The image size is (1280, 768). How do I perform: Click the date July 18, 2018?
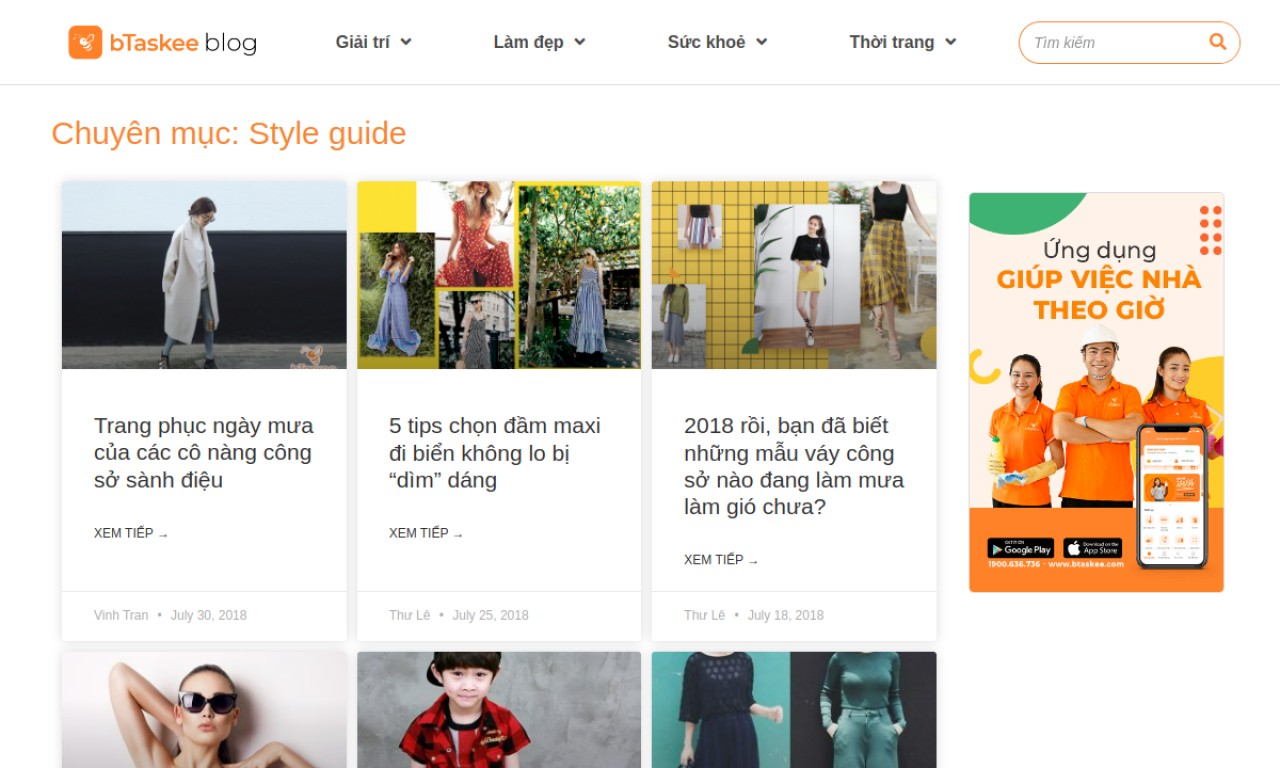786,615
